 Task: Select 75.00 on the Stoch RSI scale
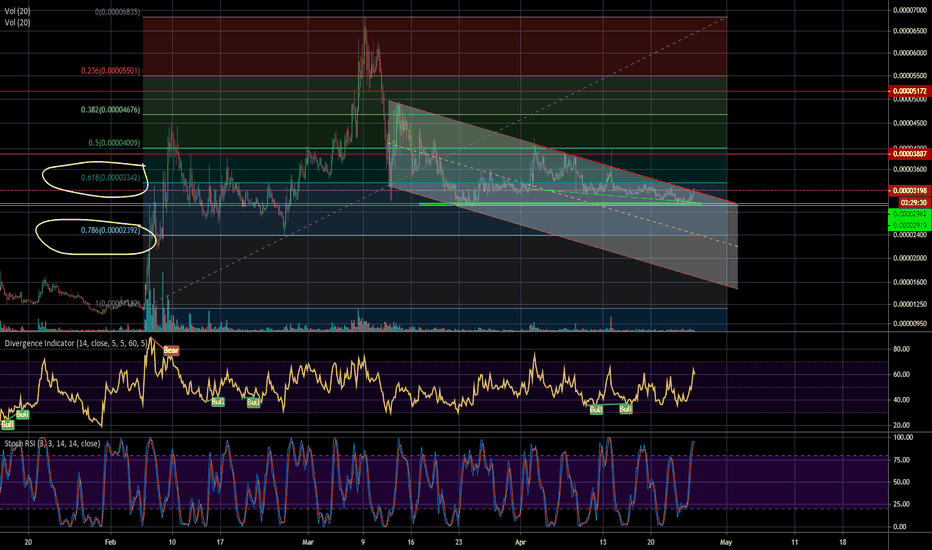[x=902, y=460]
